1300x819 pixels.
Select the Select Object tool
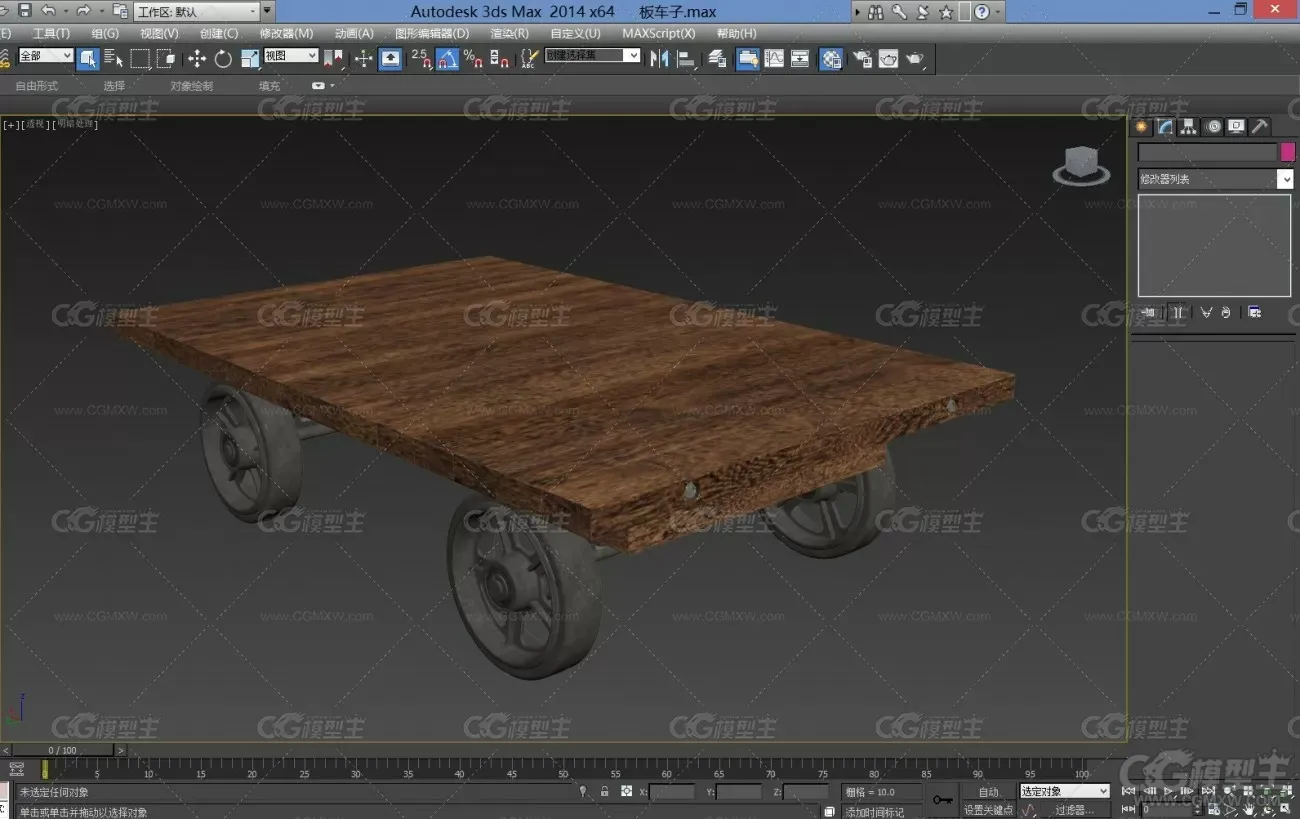89,59
